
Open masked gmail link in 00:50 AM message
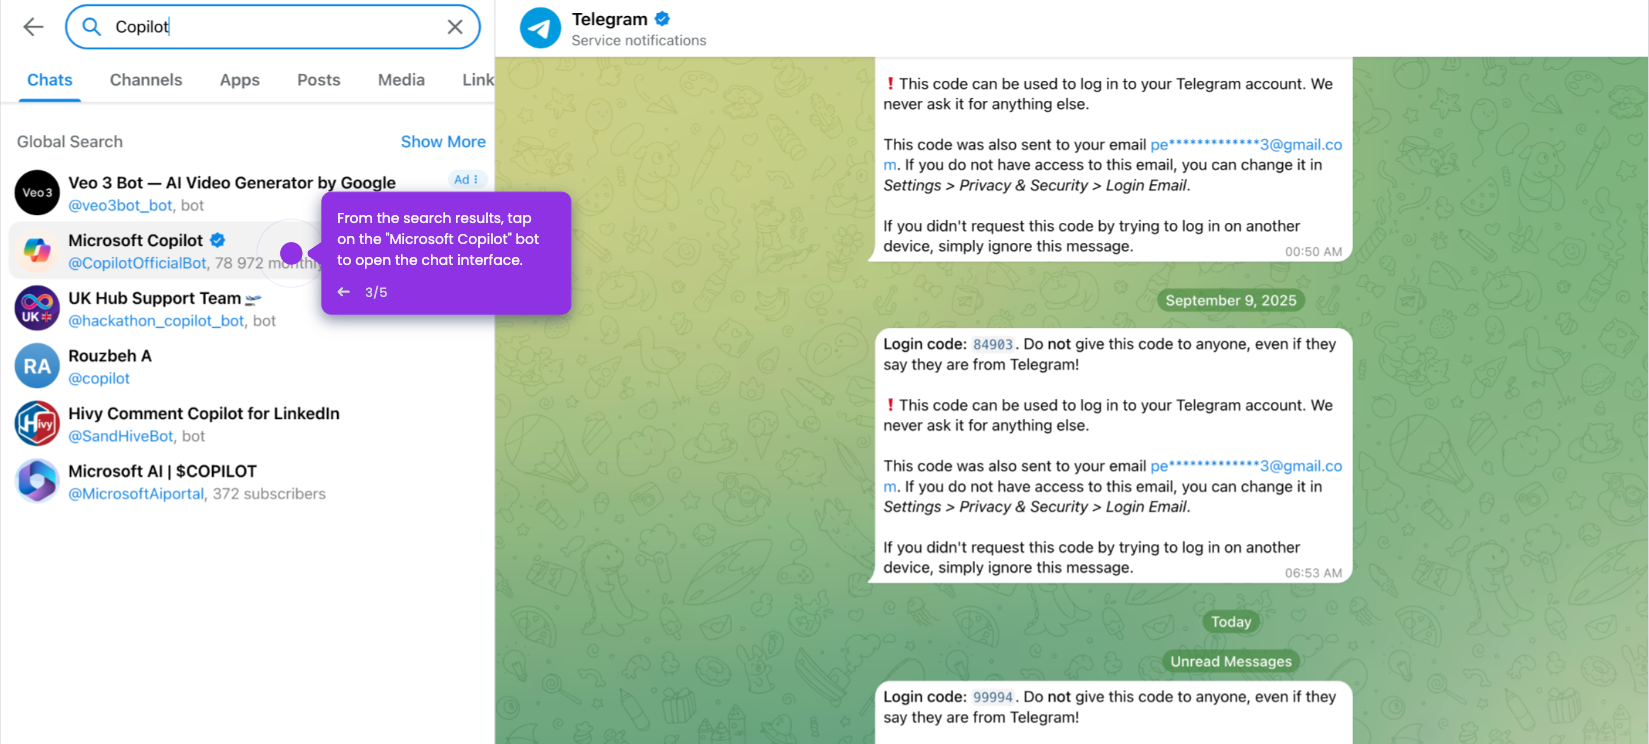1246,144
